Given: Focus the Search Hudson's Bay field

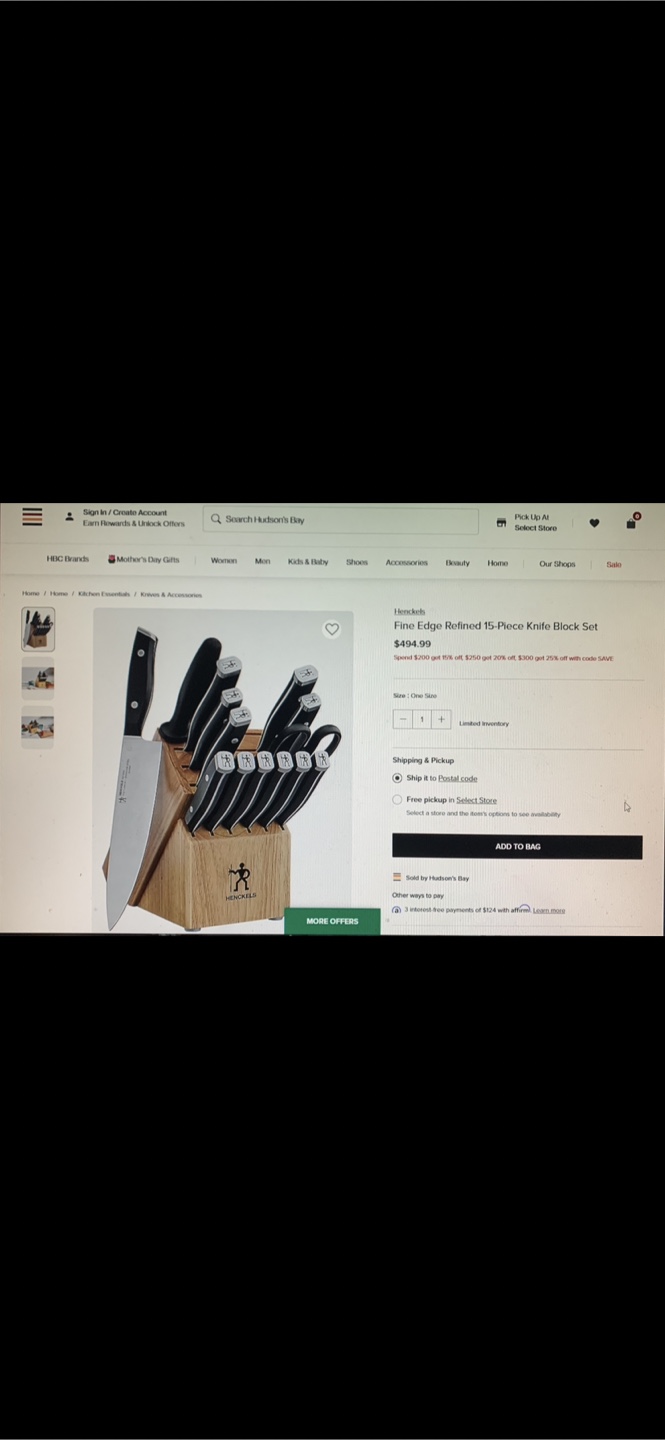Looking at the screenshot, I should click(x=341, y=520).
